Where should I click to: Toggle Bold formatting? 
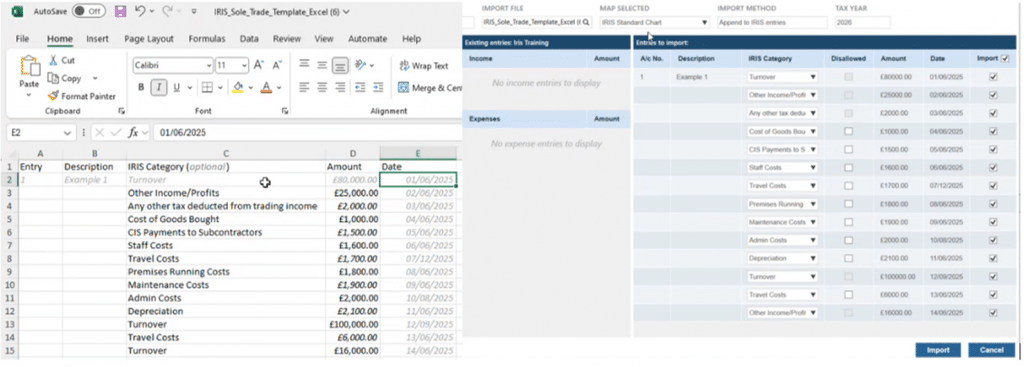pos(140,88)
